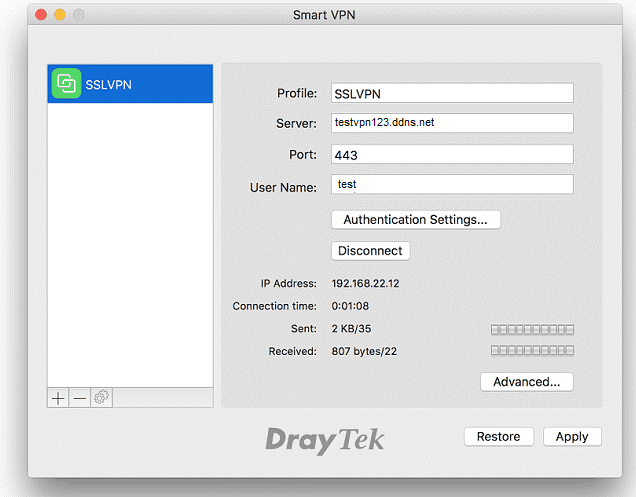Click the Sent: label
The width and height of the screenshot is (636, 497).
(x=304, y=329)
